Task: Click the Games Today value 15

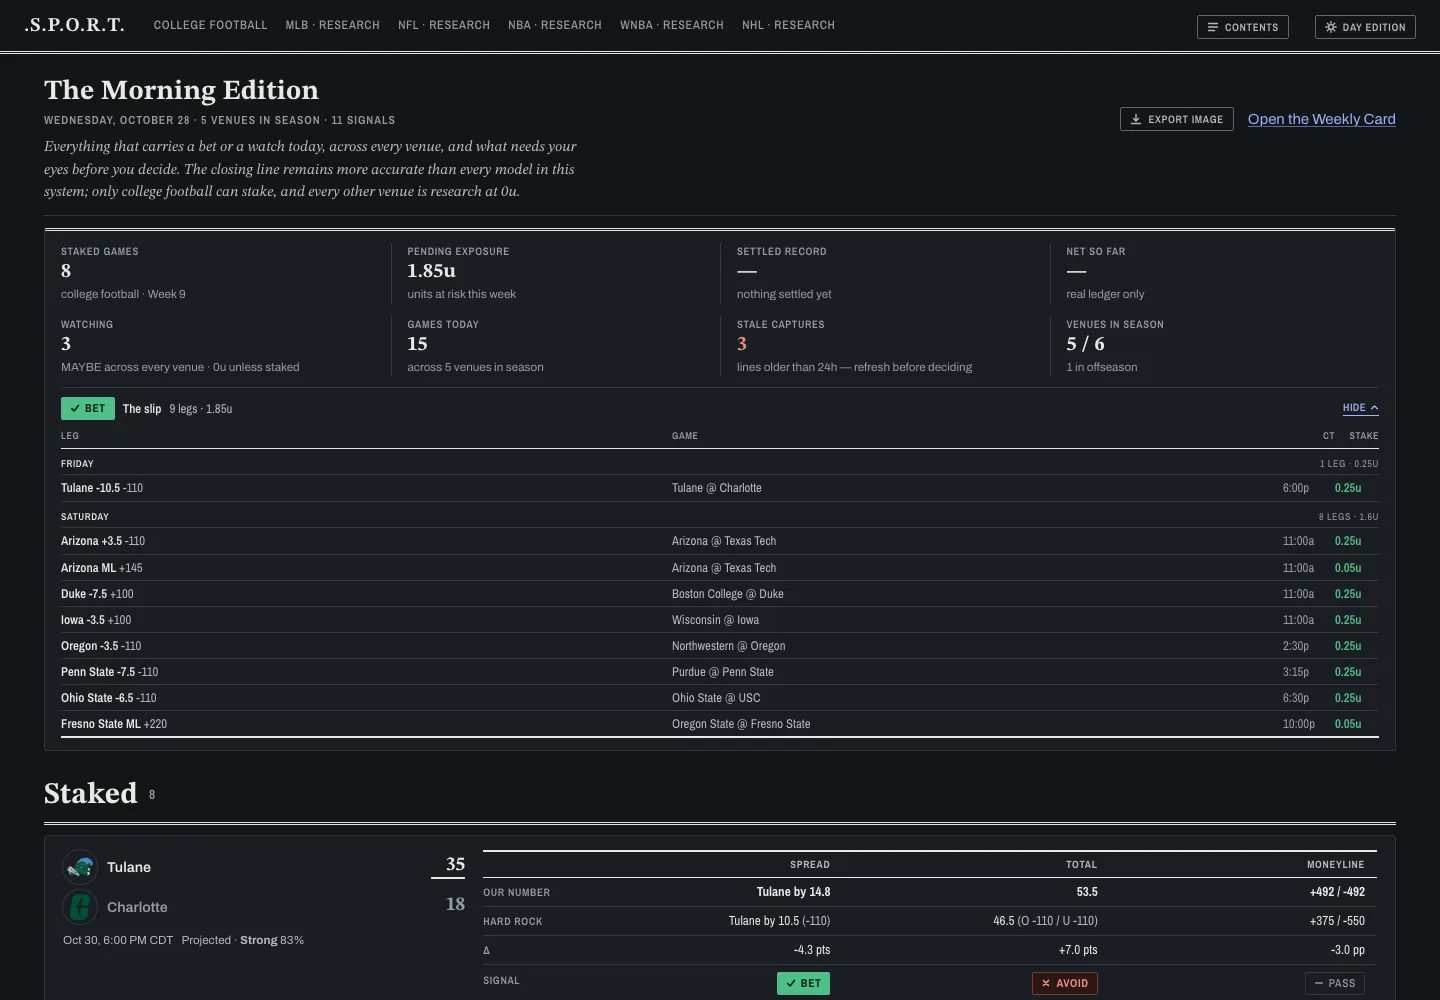Action: tap(417, 344)
